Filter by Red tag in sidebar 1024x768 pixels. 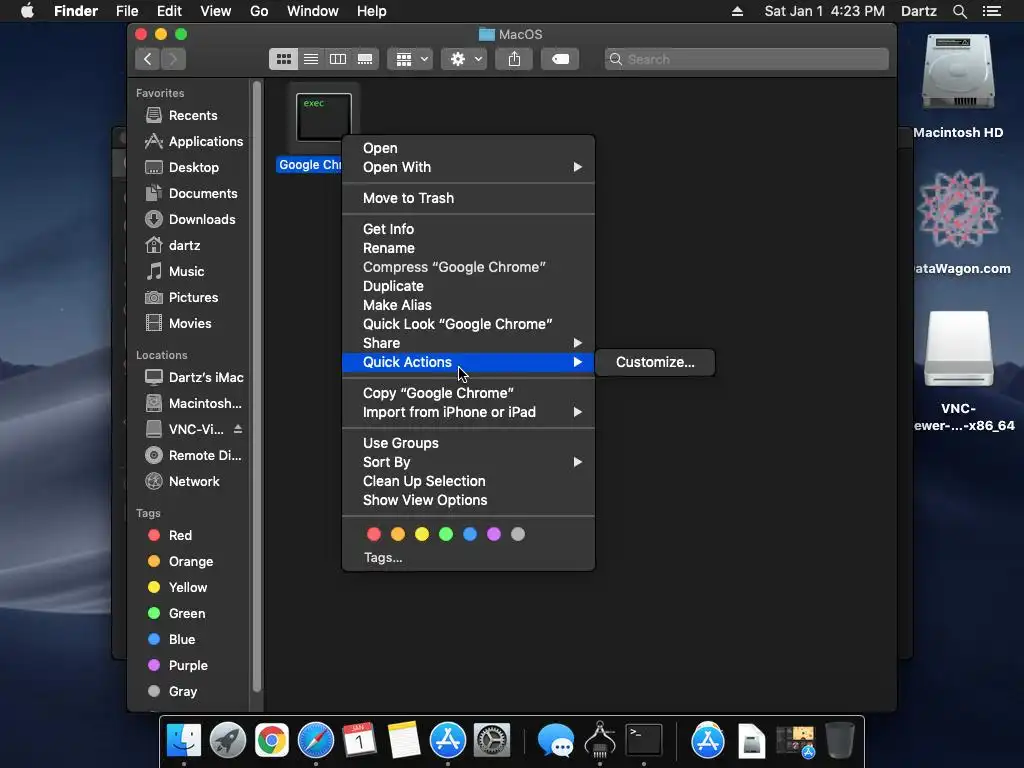pyautogui.click(x=170, y=536)
